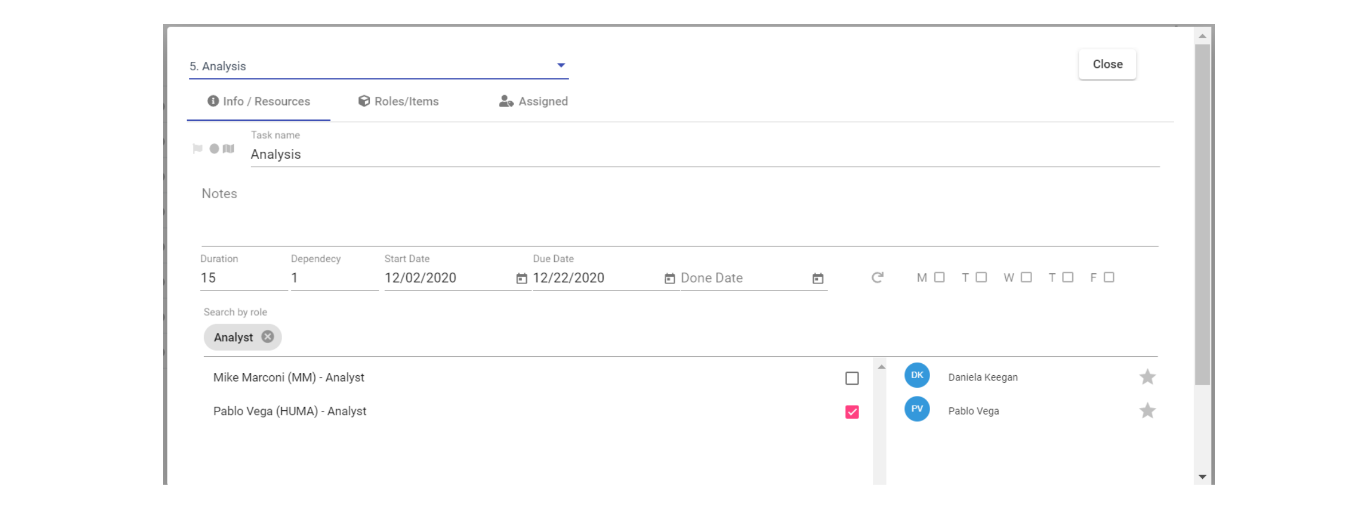1370x526 pixels.
Task: Switch to the Assigned tab
Action: coord(533,101)
